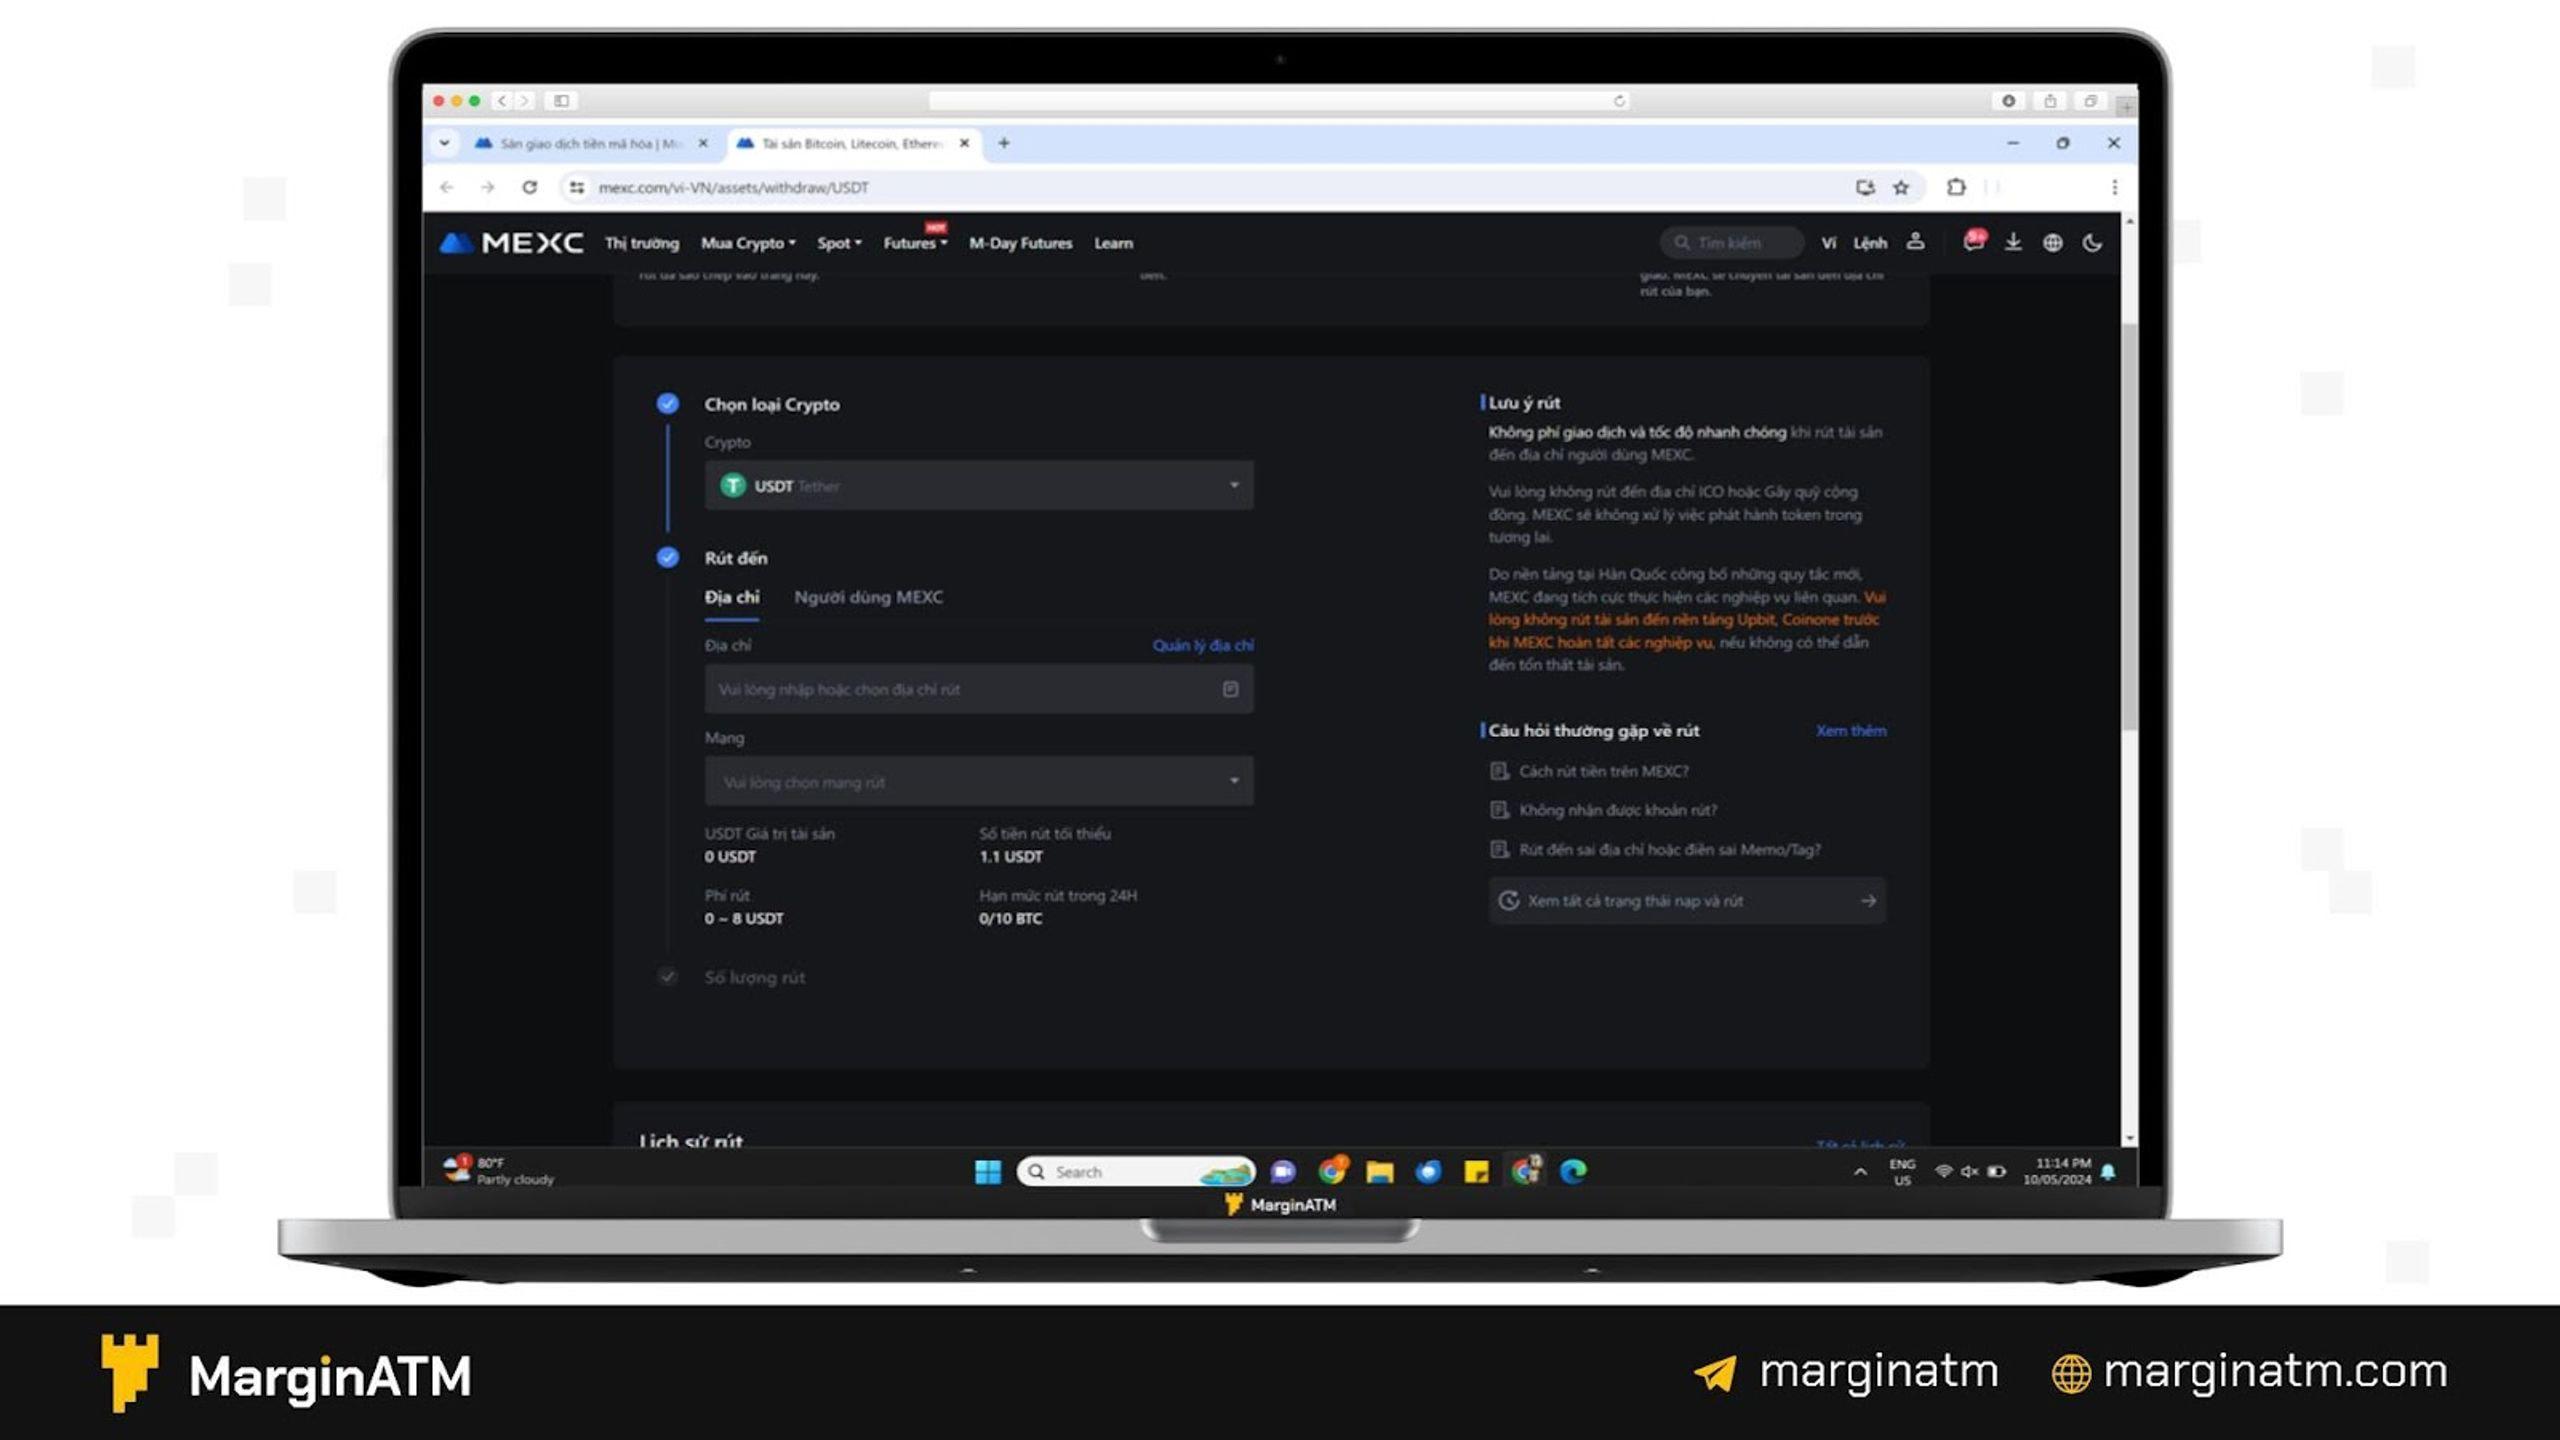Open the Learn menu item

point(1113,243)
